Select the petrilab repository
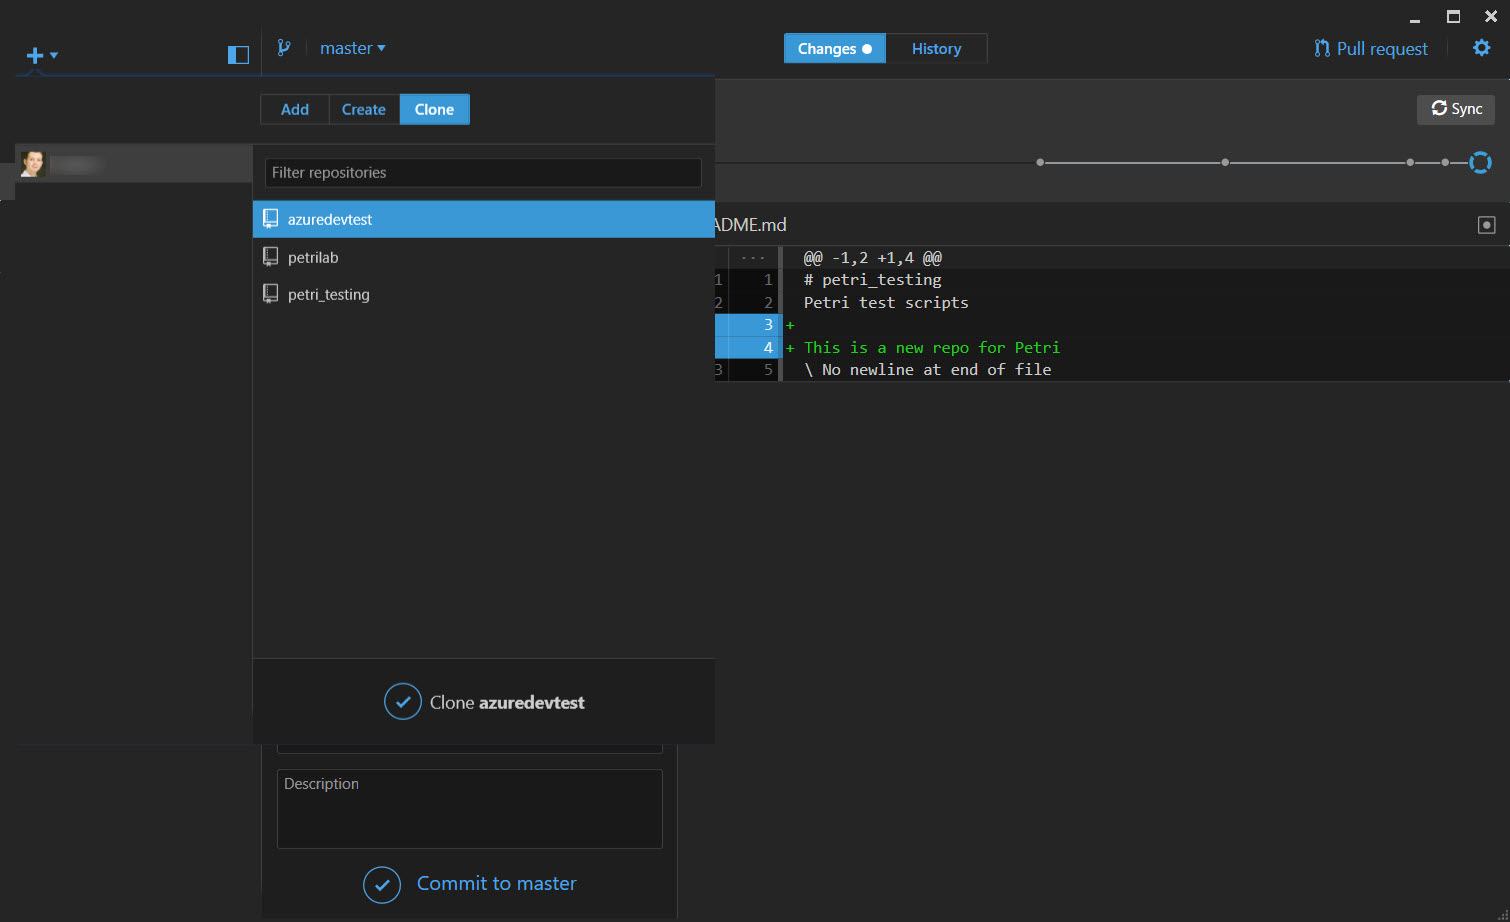Image resolution: width=1510 pixels, height=922 pixels. [484, 257]
